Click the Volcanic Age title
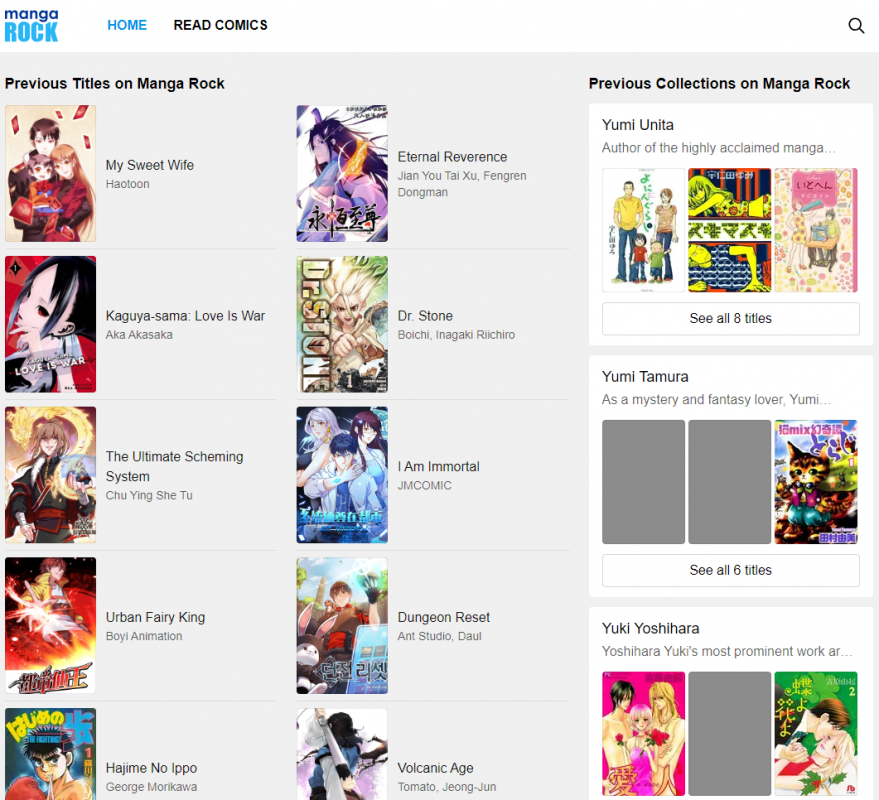The image size is (879, 800). click(x=436, y=768)
